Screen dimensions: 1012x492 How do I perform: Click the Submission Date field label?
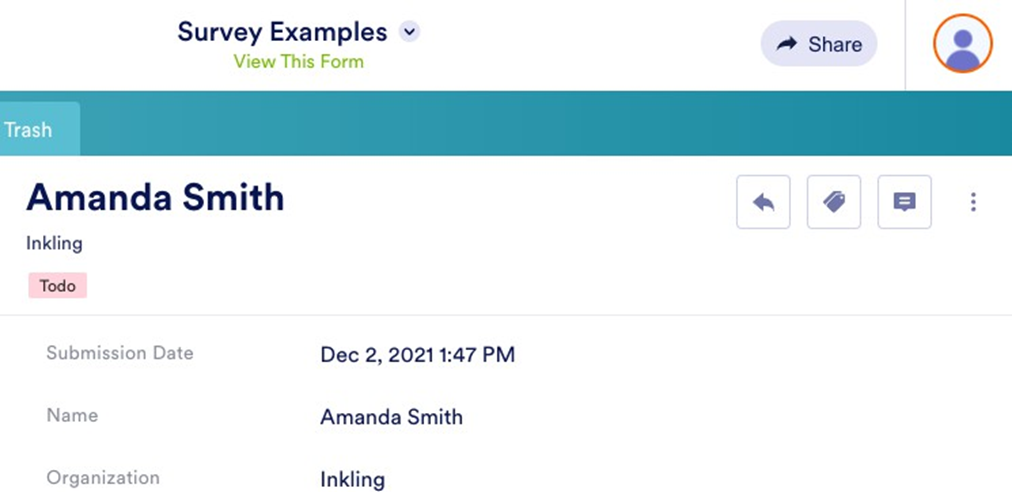[x=120, y=353]
